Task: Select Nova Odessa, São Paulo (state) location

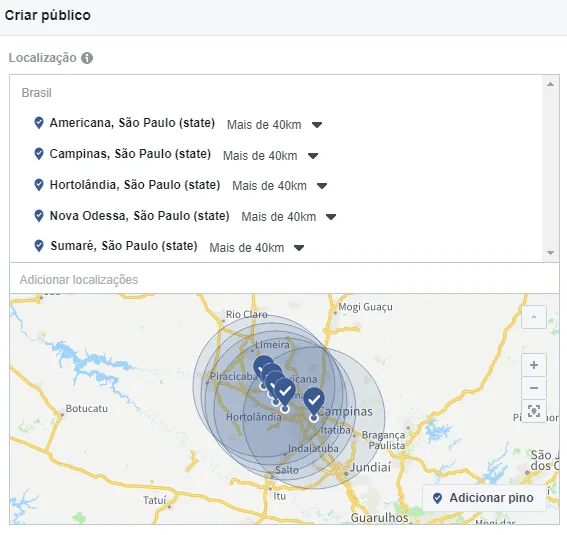Action: click(x=140, y=216)
